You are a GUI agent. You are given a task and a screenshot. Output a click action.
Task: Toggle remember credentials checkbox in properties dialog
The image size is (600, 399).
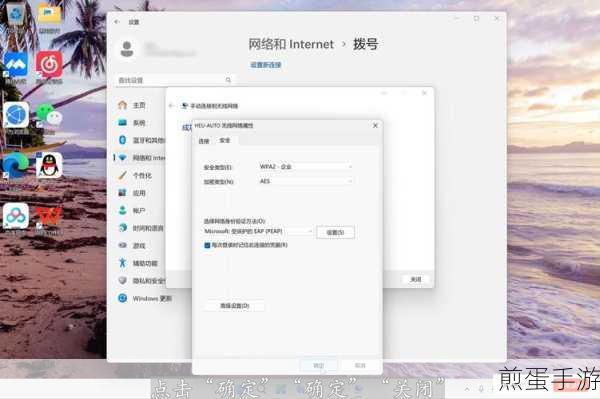coord(207,245)
